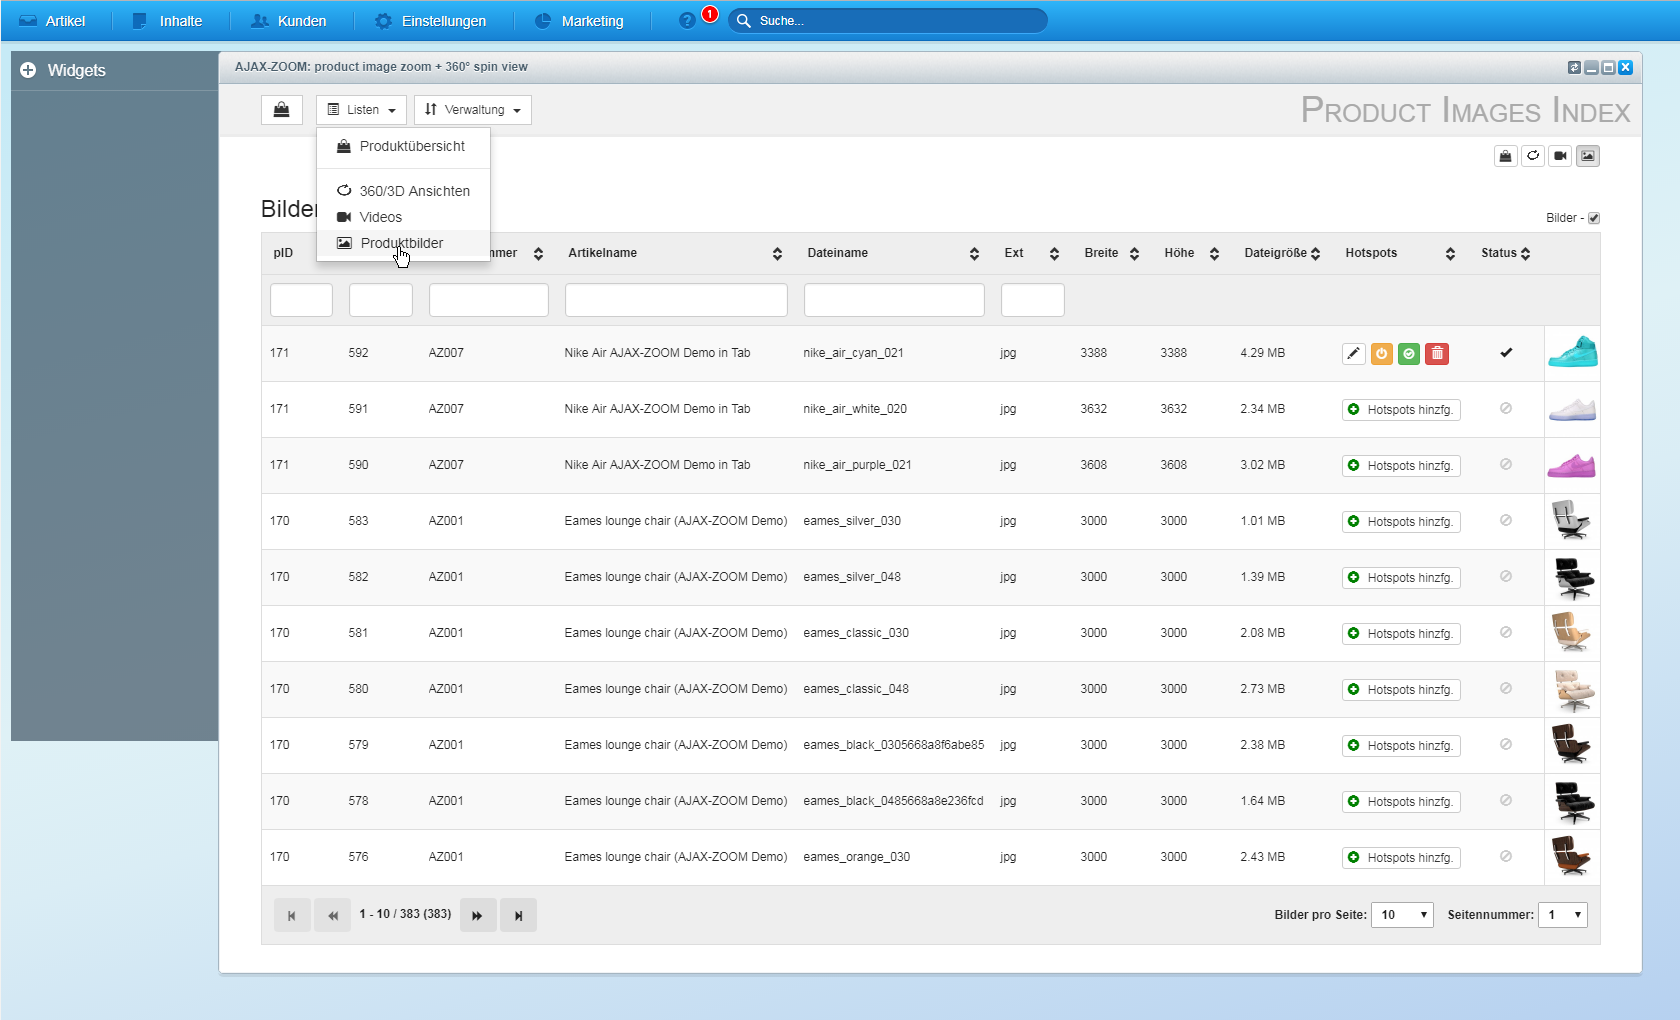
Task: Click the red trash delete icon
Action: click(x=1437, y=353)
